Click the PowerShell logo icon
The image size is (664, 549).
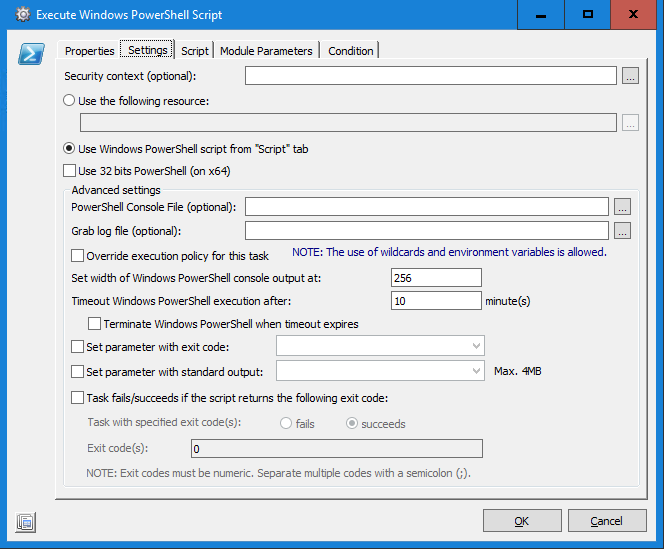[31, 54]
